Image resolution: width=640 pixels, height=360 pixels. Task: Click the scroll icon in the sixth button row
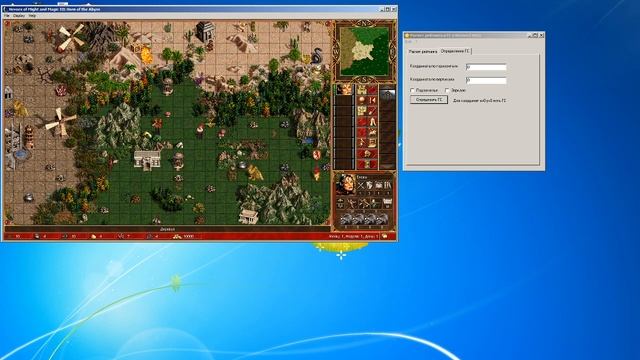tap(372, 142)
